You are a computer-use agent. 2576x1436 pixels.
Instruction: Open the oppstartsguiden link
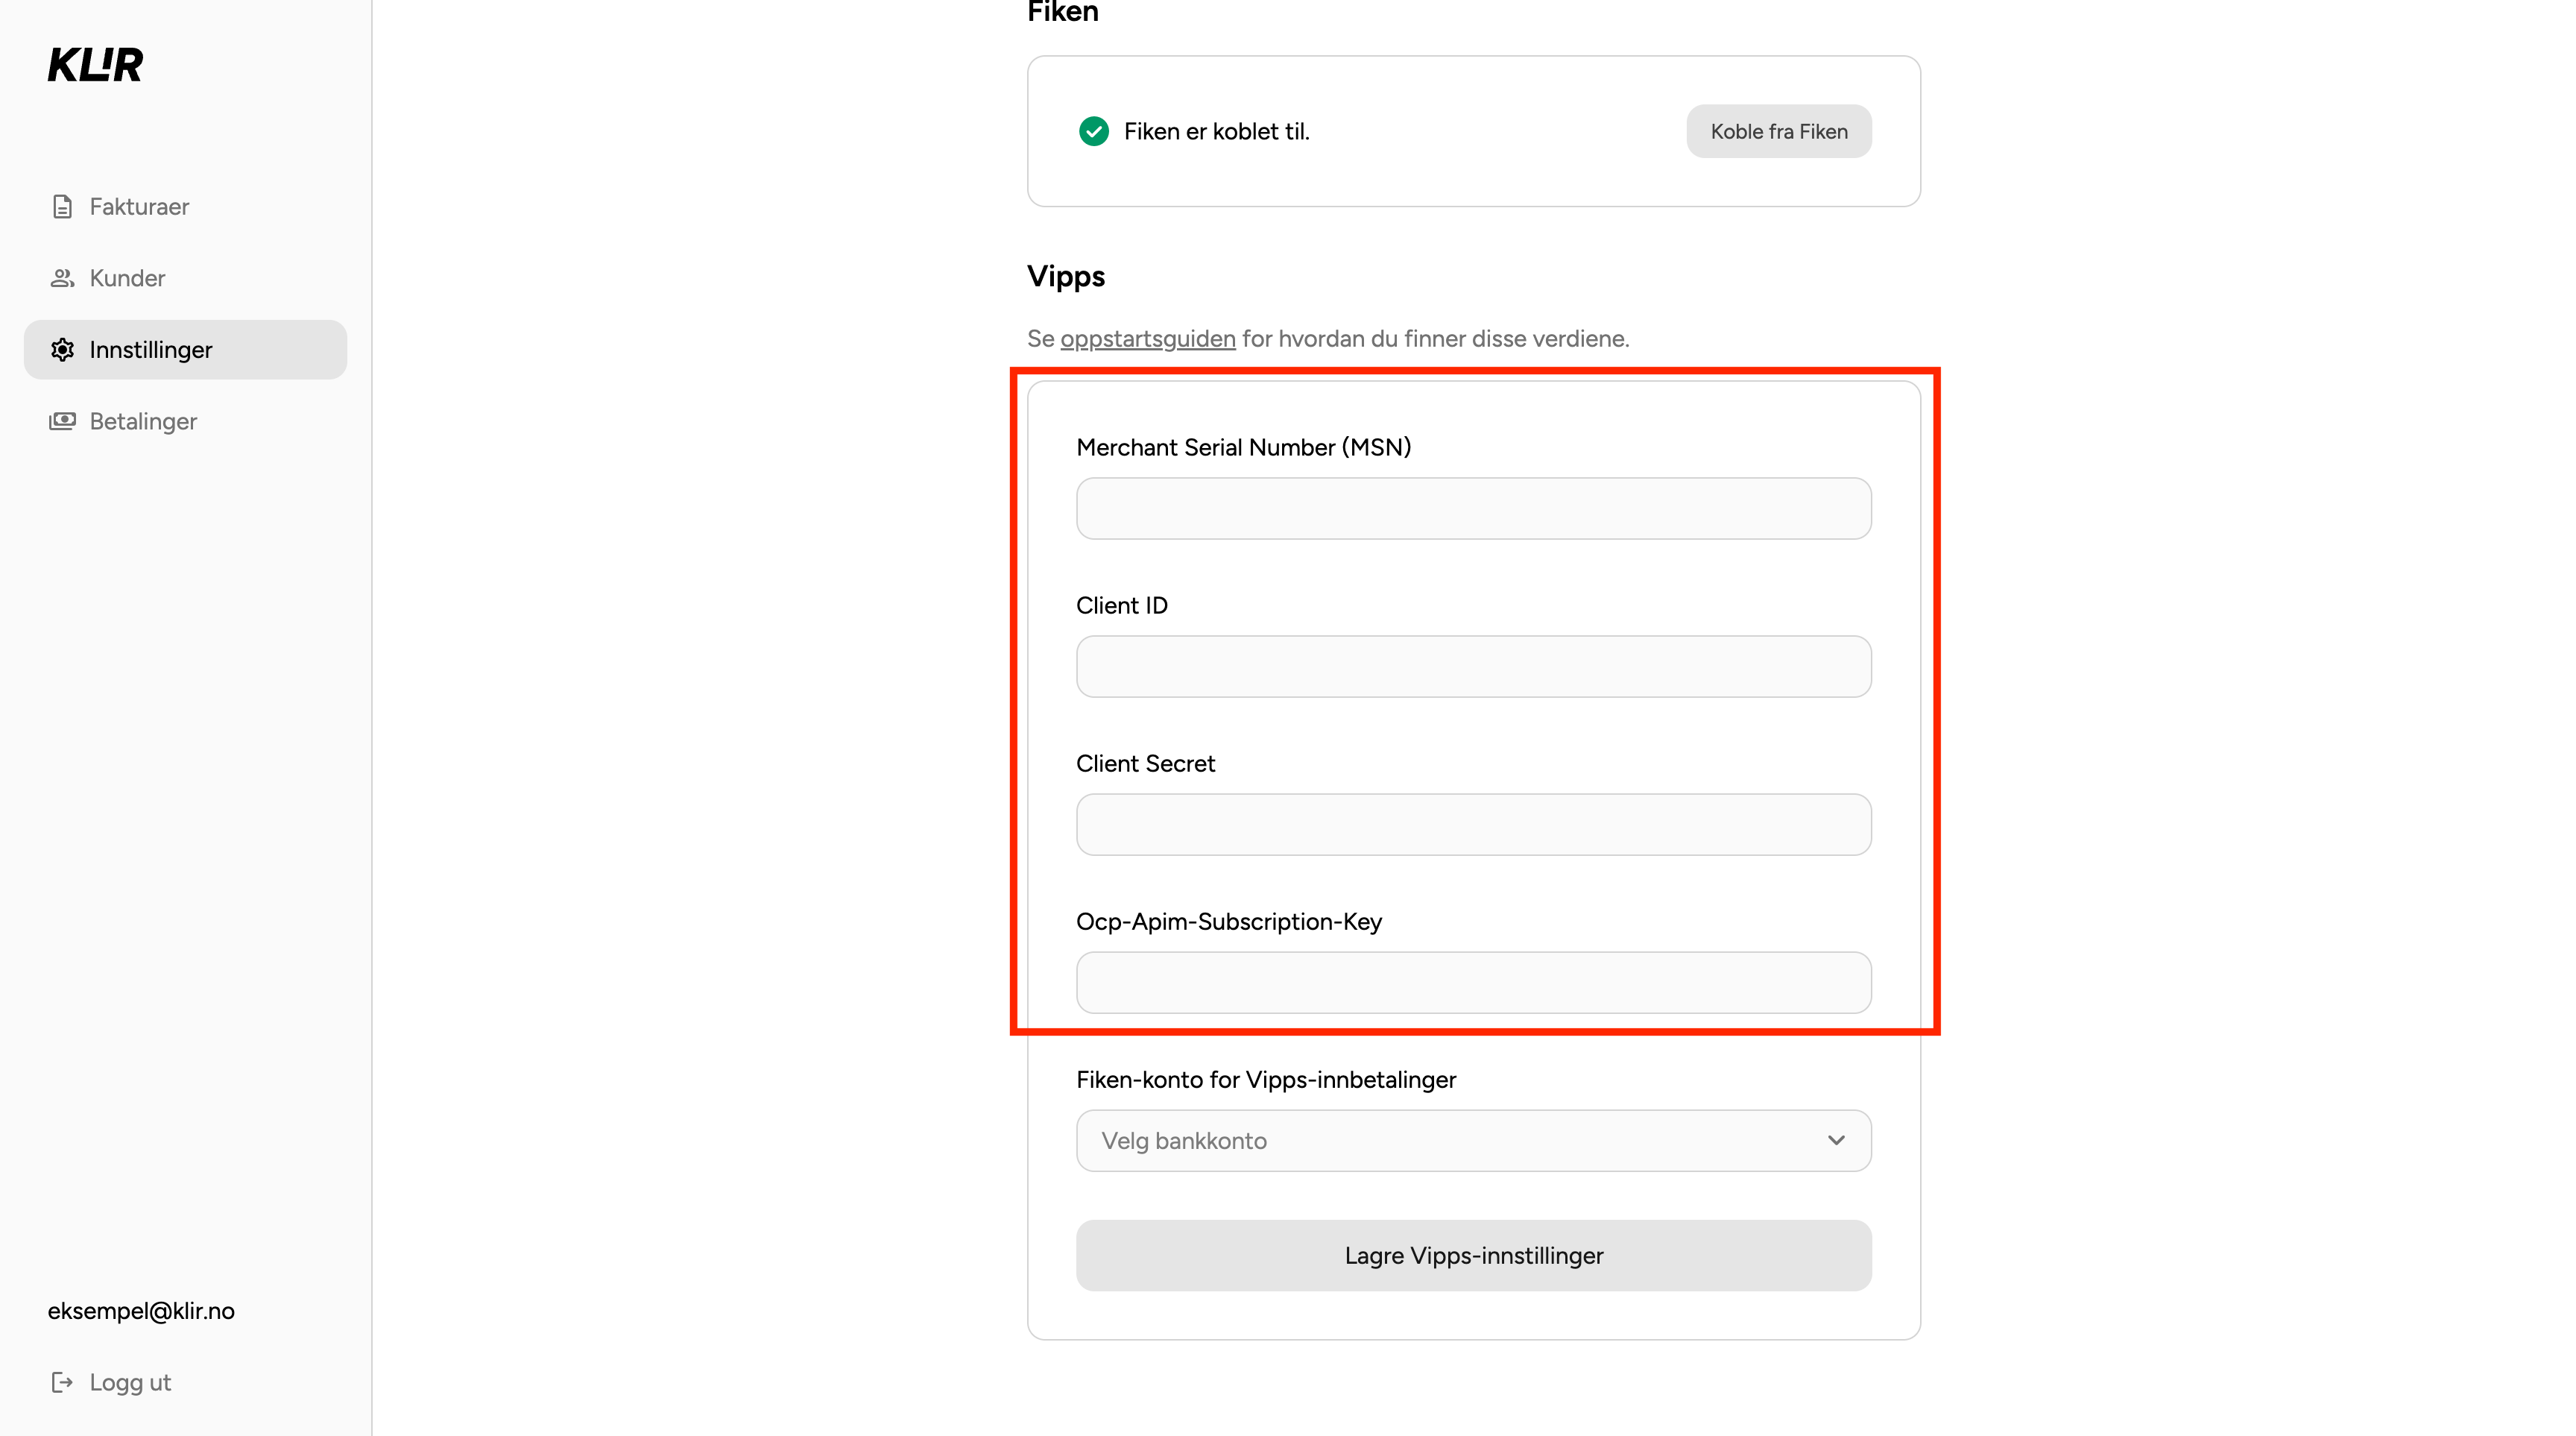(1148, 339)
